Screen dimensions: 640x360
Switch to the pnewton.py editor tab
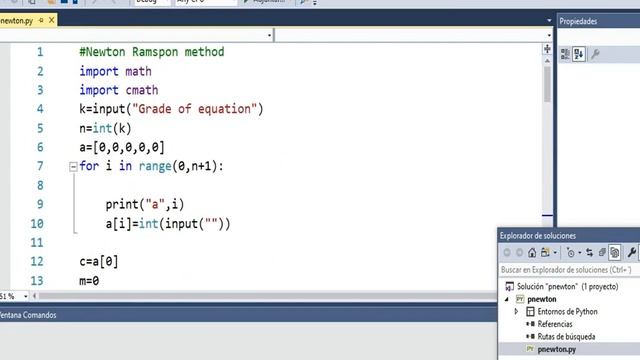coord(16,20)
